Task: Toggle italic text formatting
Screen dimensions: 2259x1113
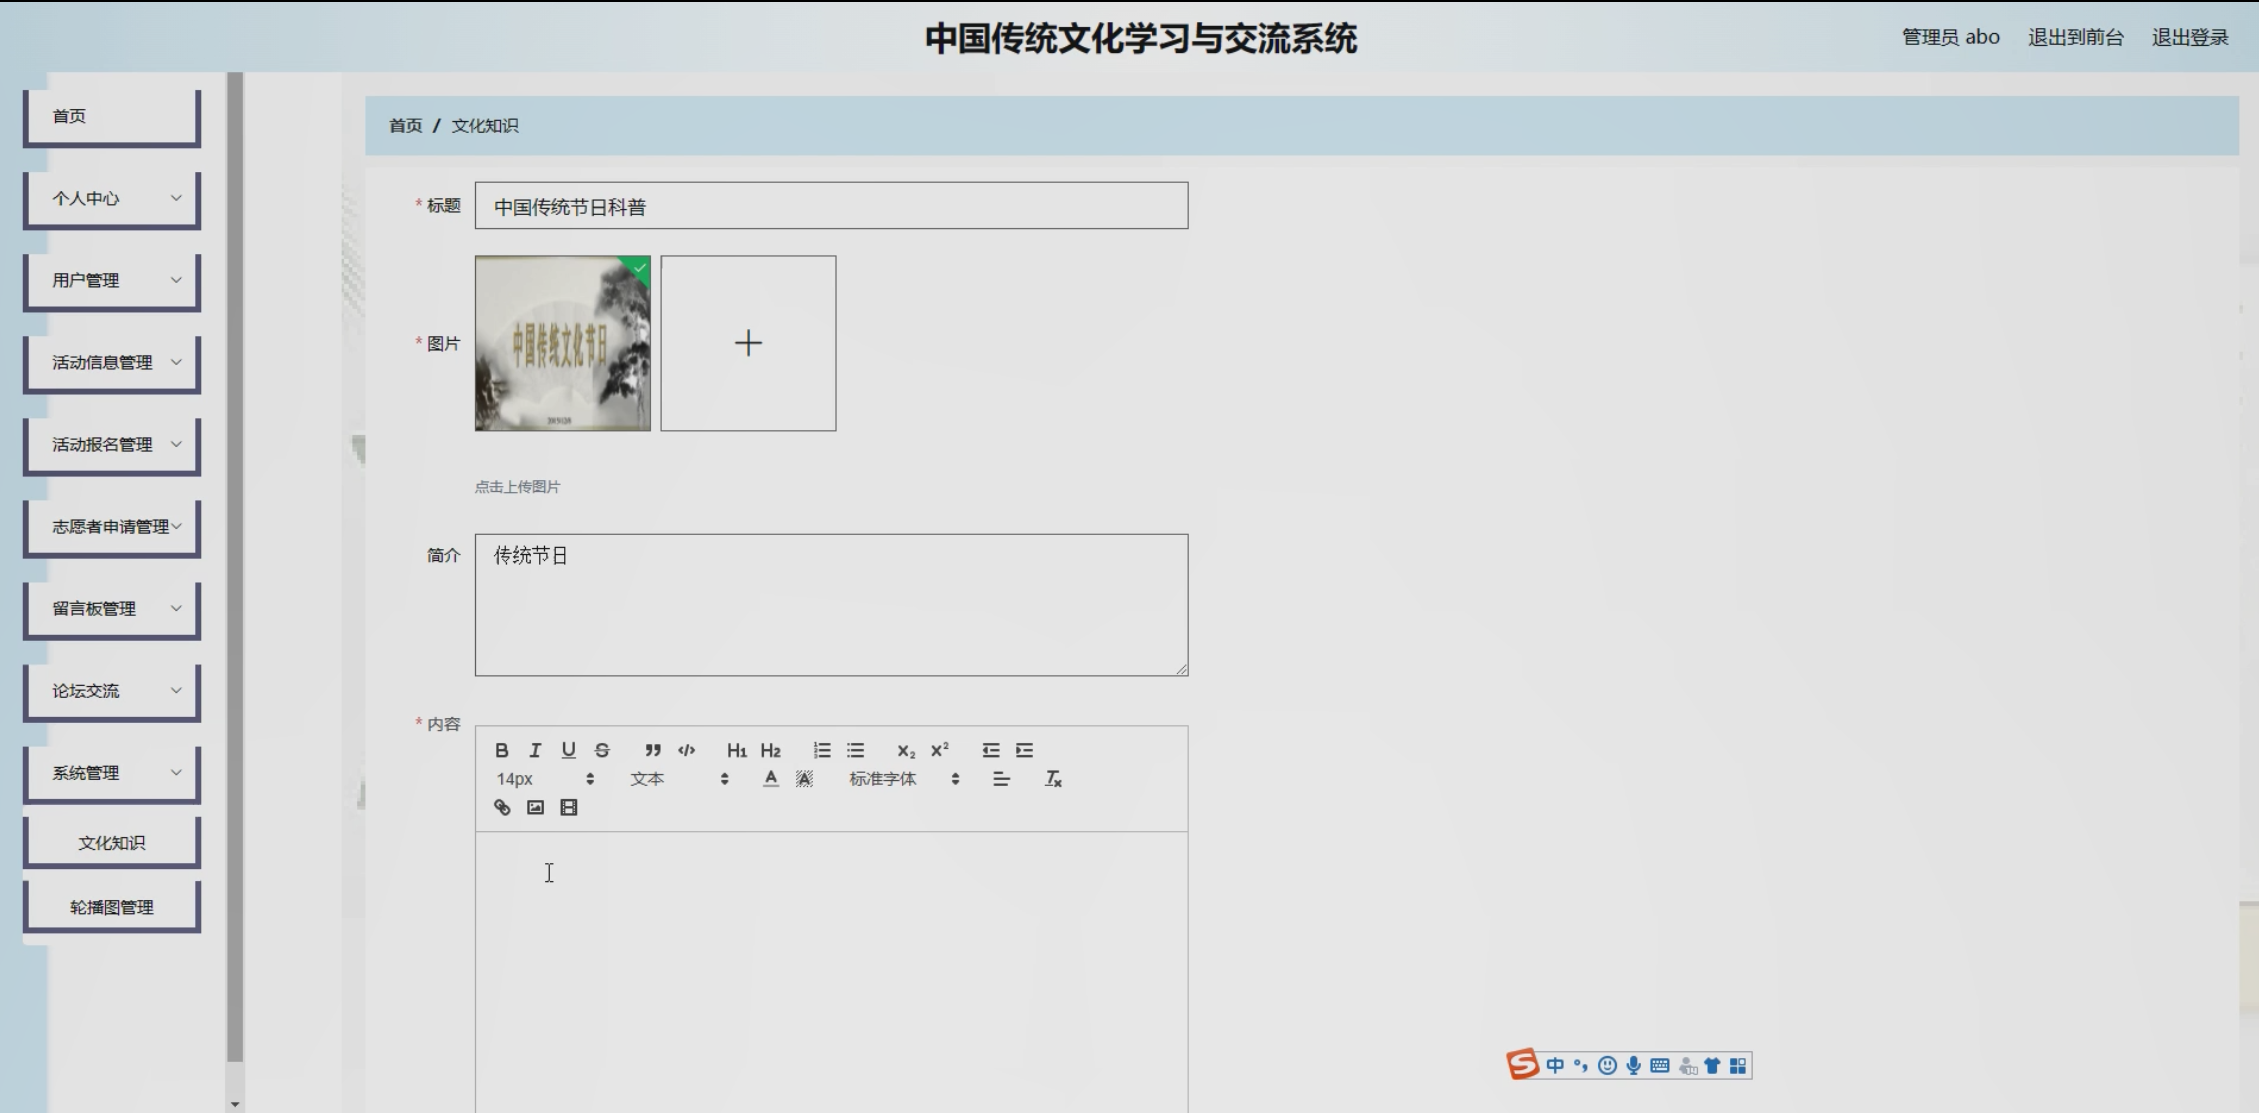Action: 535,750
